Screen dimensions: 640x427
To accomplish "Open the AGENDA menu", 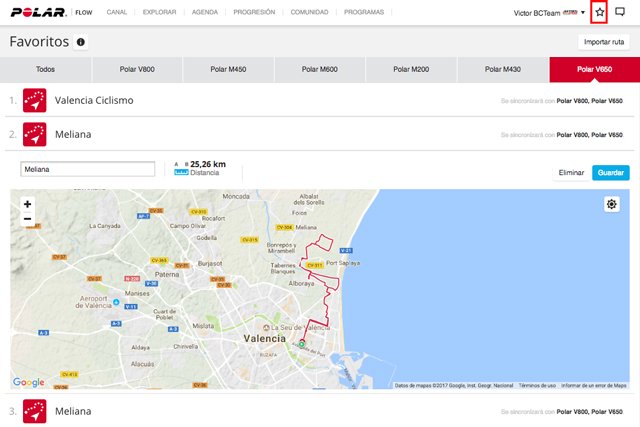I will point(205,12).
